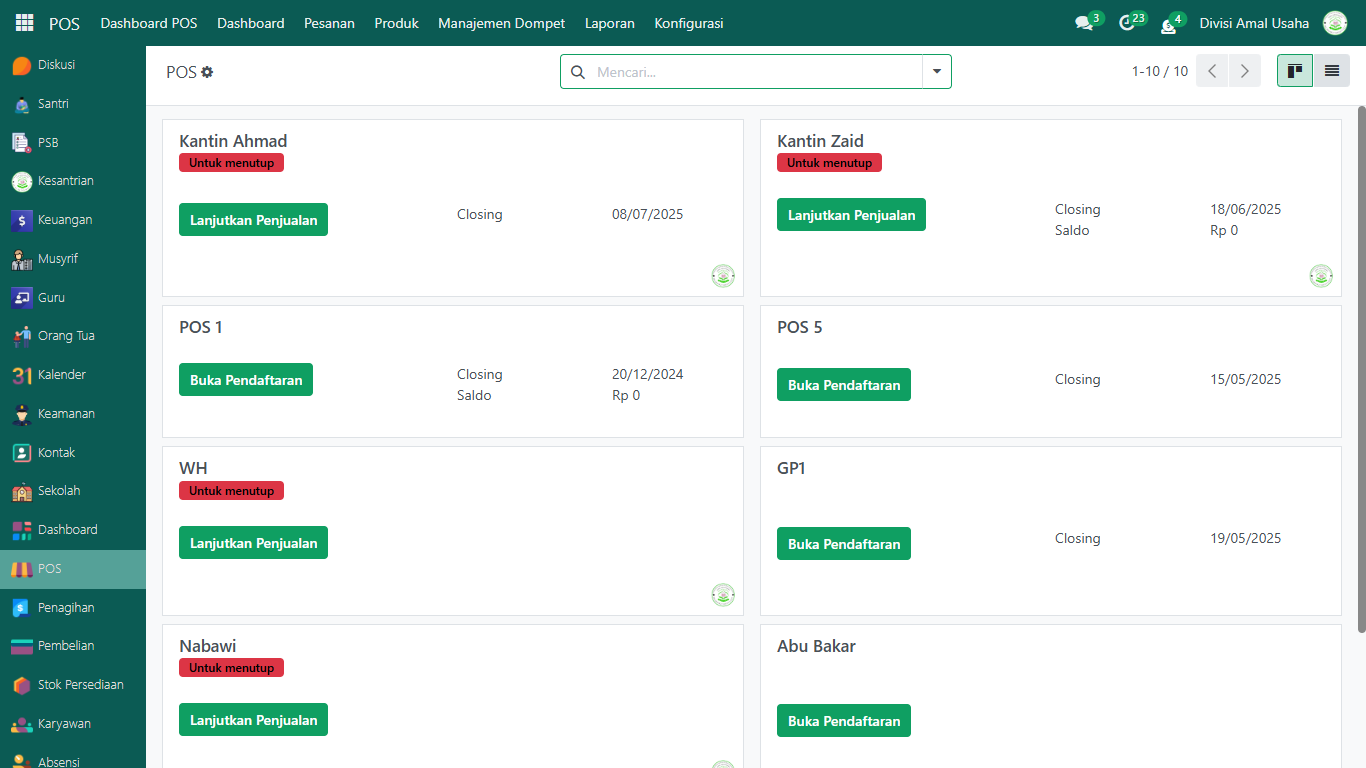Open the Laporan menu
The height and width of the screenshot is (768, 1366).
[609, 23]
